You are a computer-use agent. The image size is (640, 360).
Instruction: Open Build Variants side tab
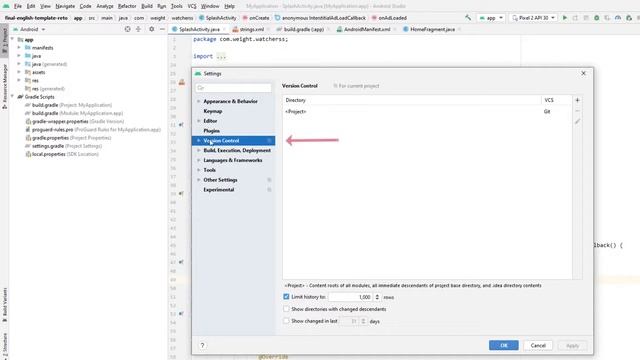point(4,305)
